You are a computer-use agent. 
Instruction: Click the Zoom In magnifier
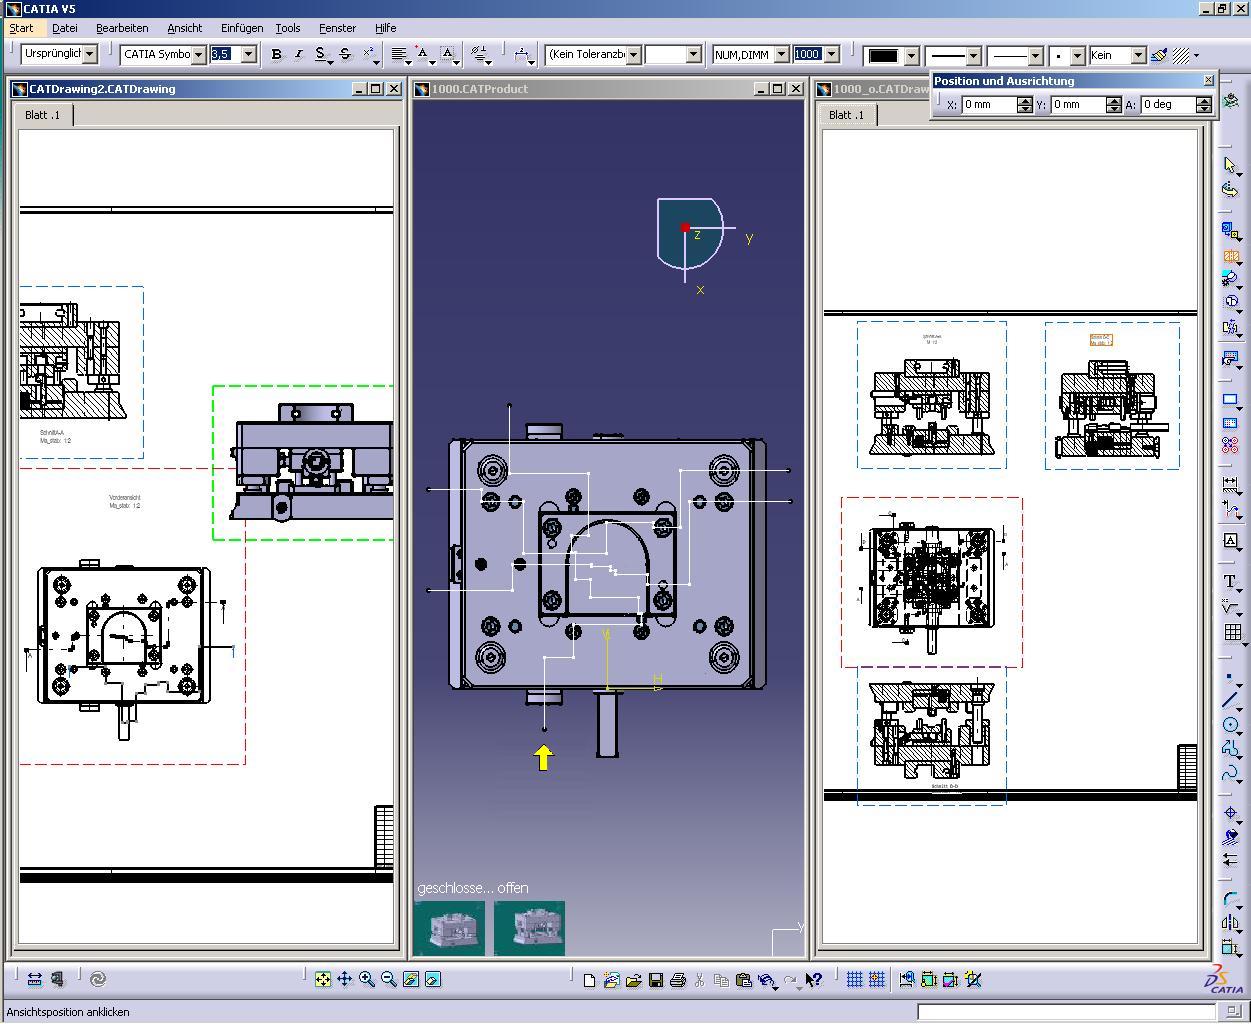367,980
